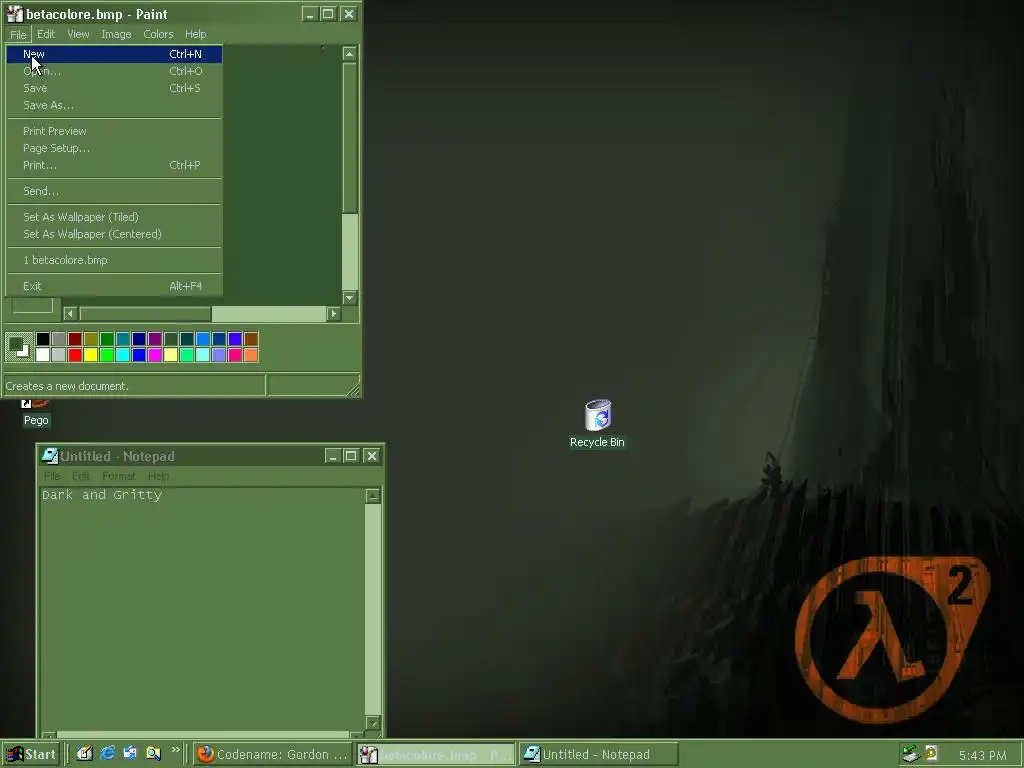Open the Paint Colors menu
Image resolution: width=1024 pixels, height=768 pixels.
coord(158,34)
